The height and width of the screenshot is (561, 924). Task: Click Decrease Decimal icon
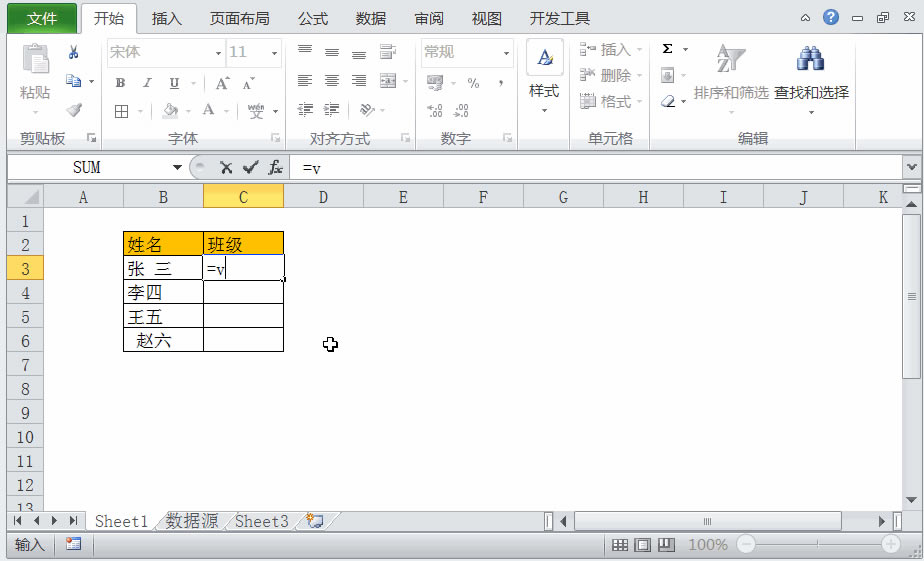[461, 110]
